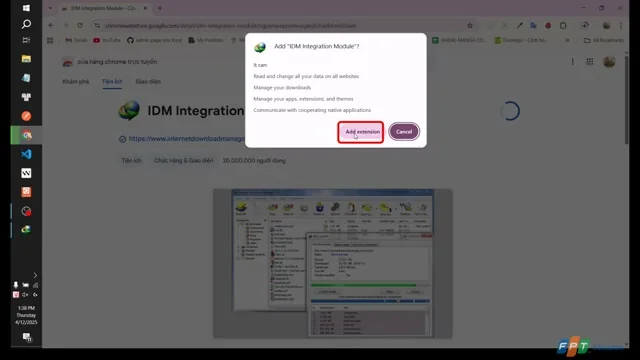Open the ANIME-MANGA bookmark

(x=459, y=40)
